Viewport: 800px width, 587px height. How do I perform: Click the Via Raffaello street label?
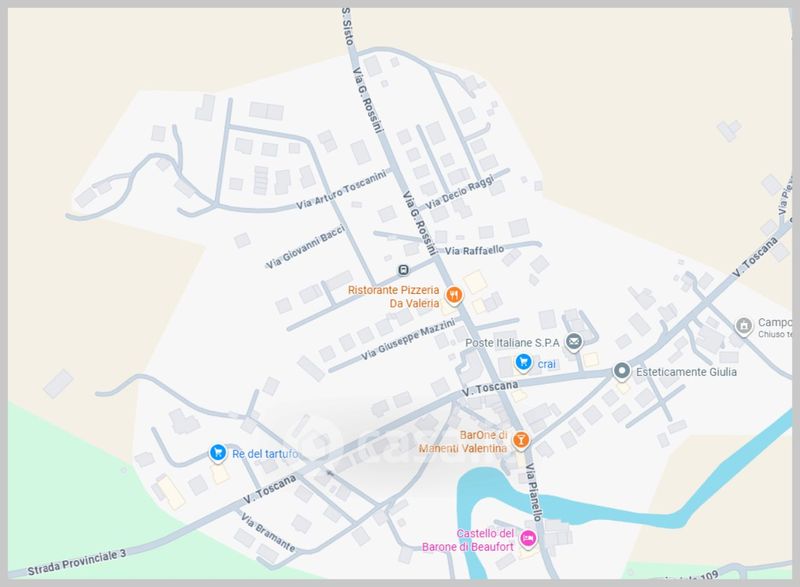pos(474,250)
